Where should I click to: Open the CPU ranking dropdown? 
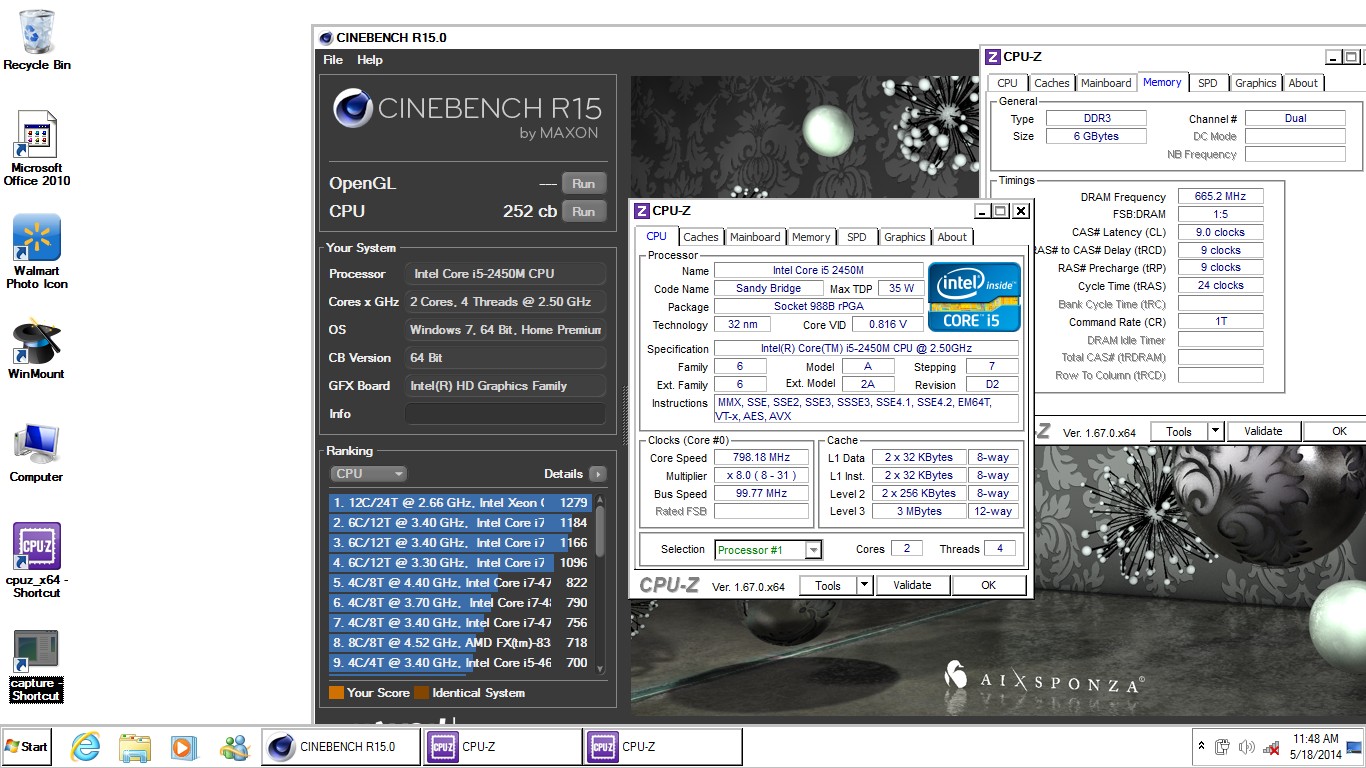coord(368,473)
